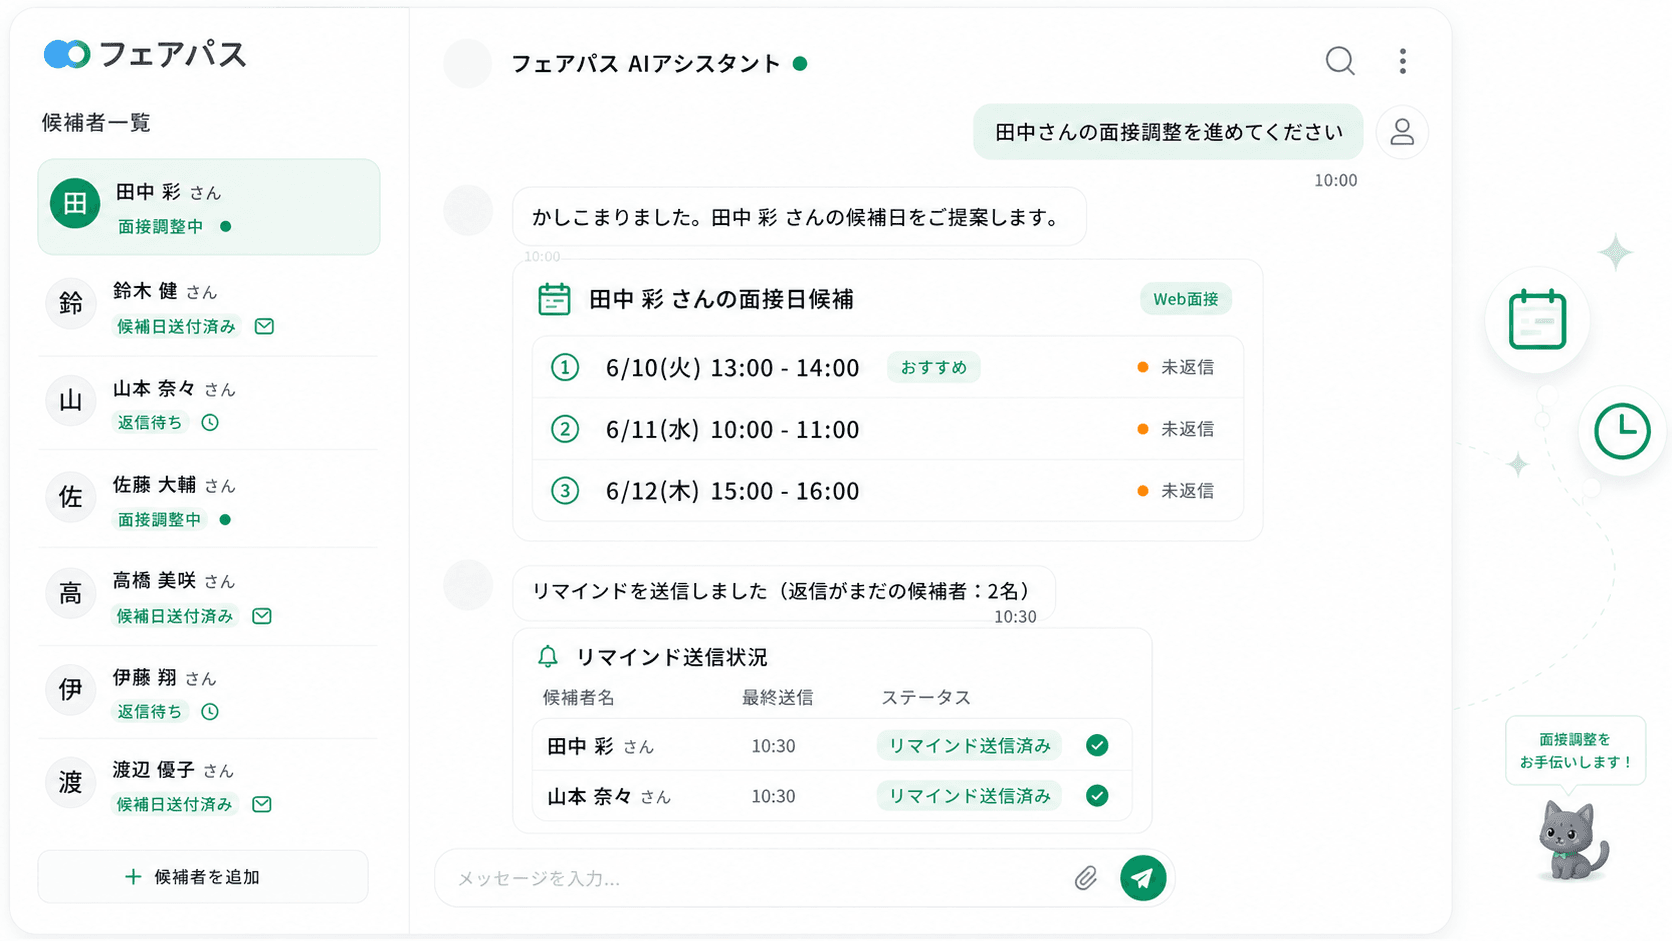Click the かしこまりました assistant message bubble

(799, 217)
